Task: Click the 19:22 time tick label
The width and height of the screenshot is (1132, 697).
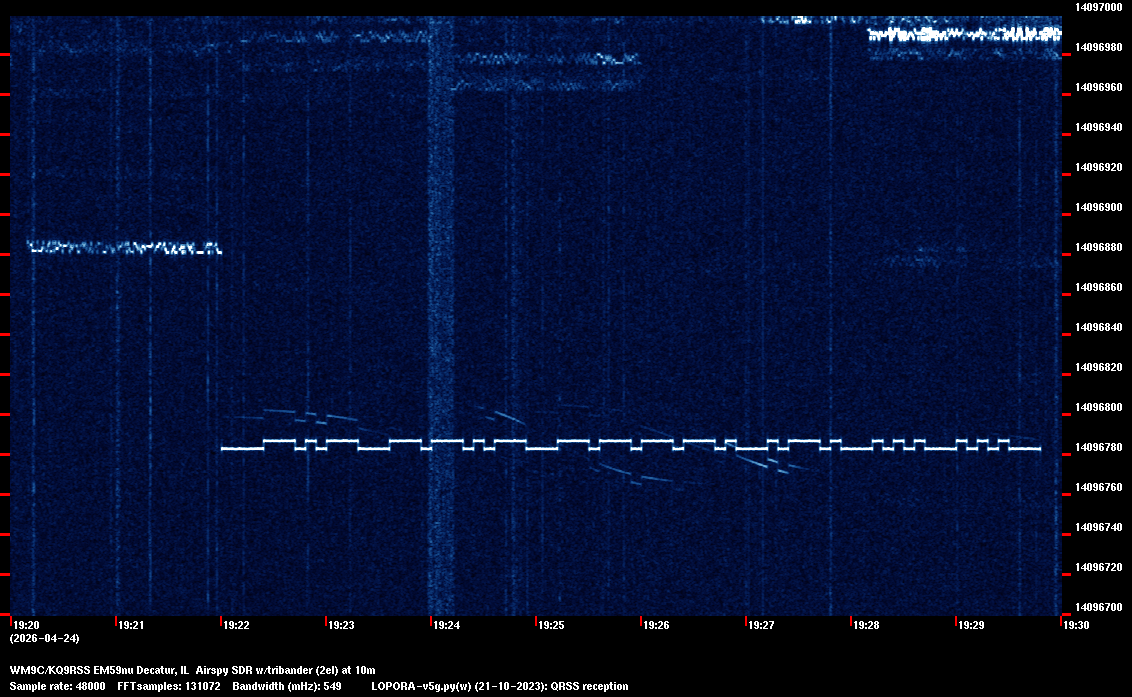Action: tap(236, 625)
